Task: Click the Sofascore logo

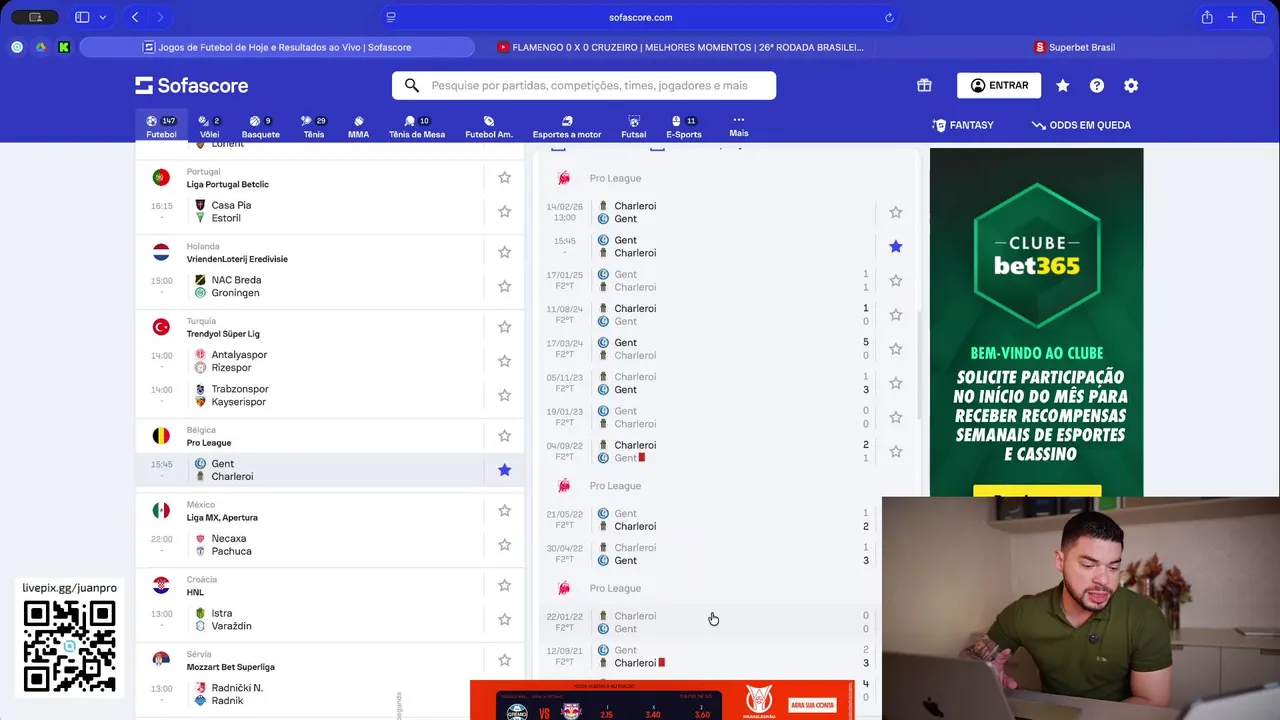Action: click(x=192, y=85)
